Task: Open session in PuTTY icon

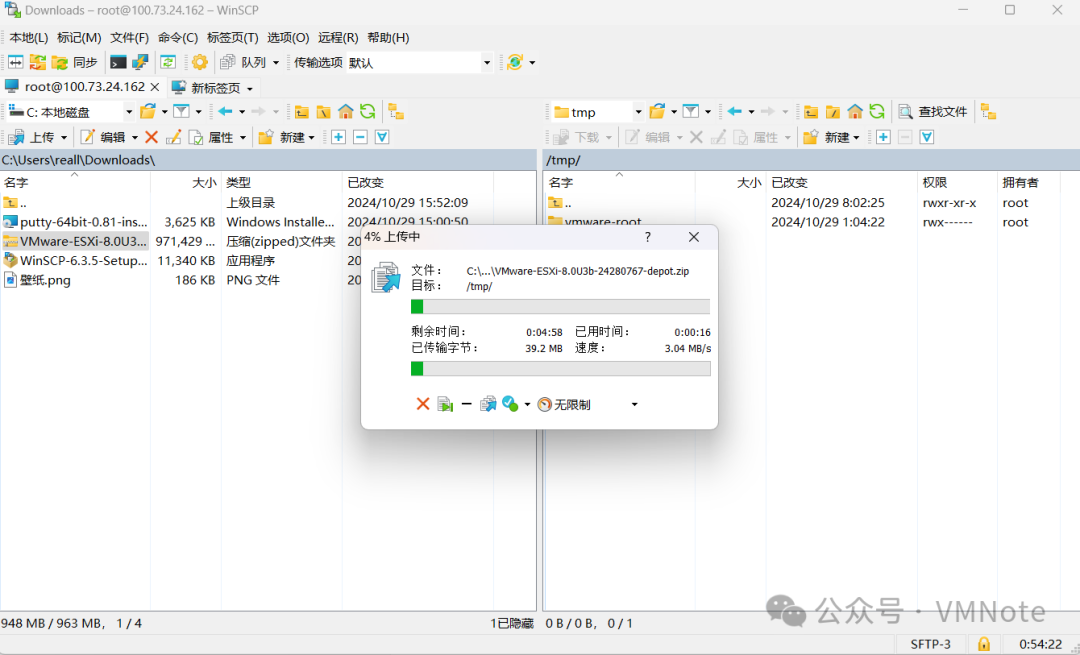Action: click(141, 63)
